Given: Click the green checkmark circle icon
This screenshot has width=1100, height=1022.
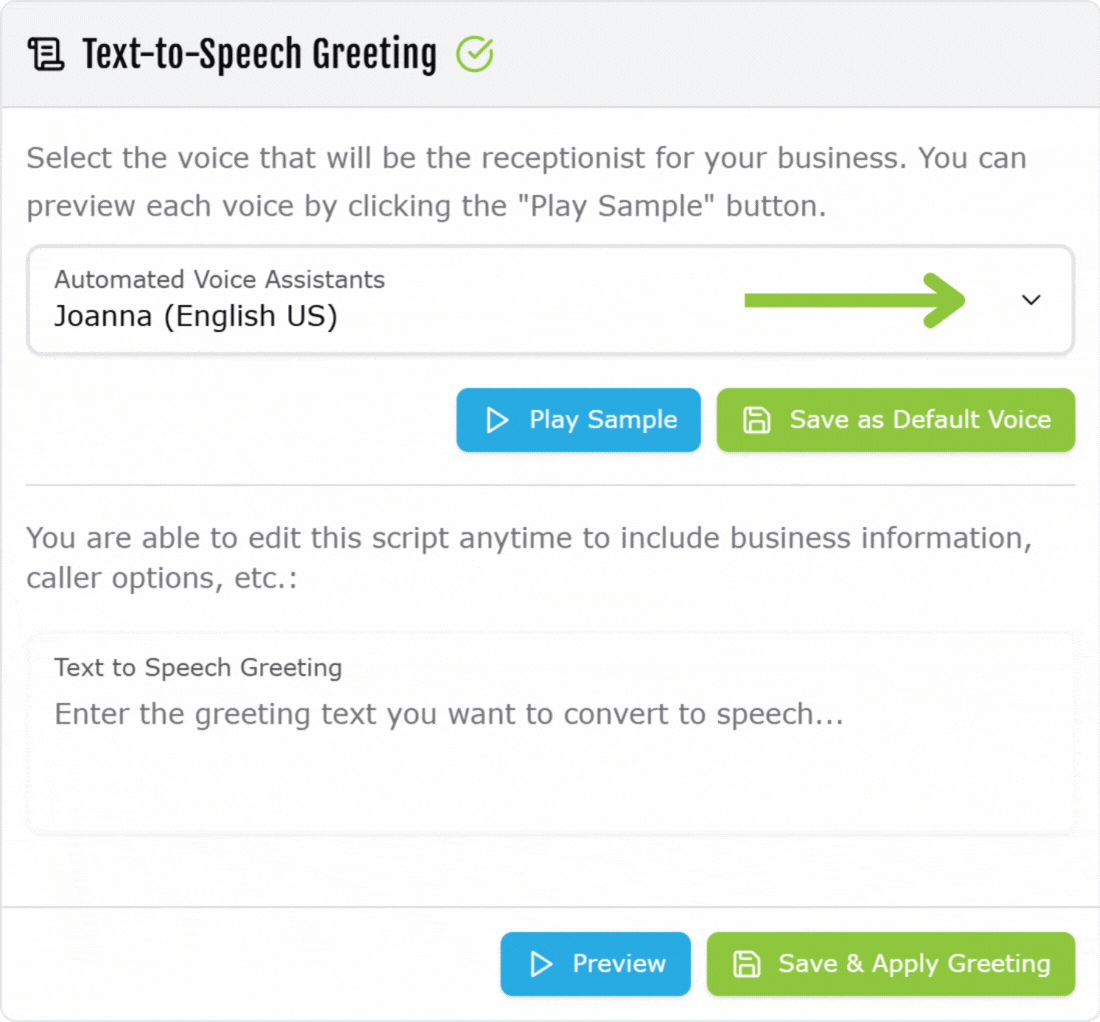Looking at the screenshot, I should [474, 55].
